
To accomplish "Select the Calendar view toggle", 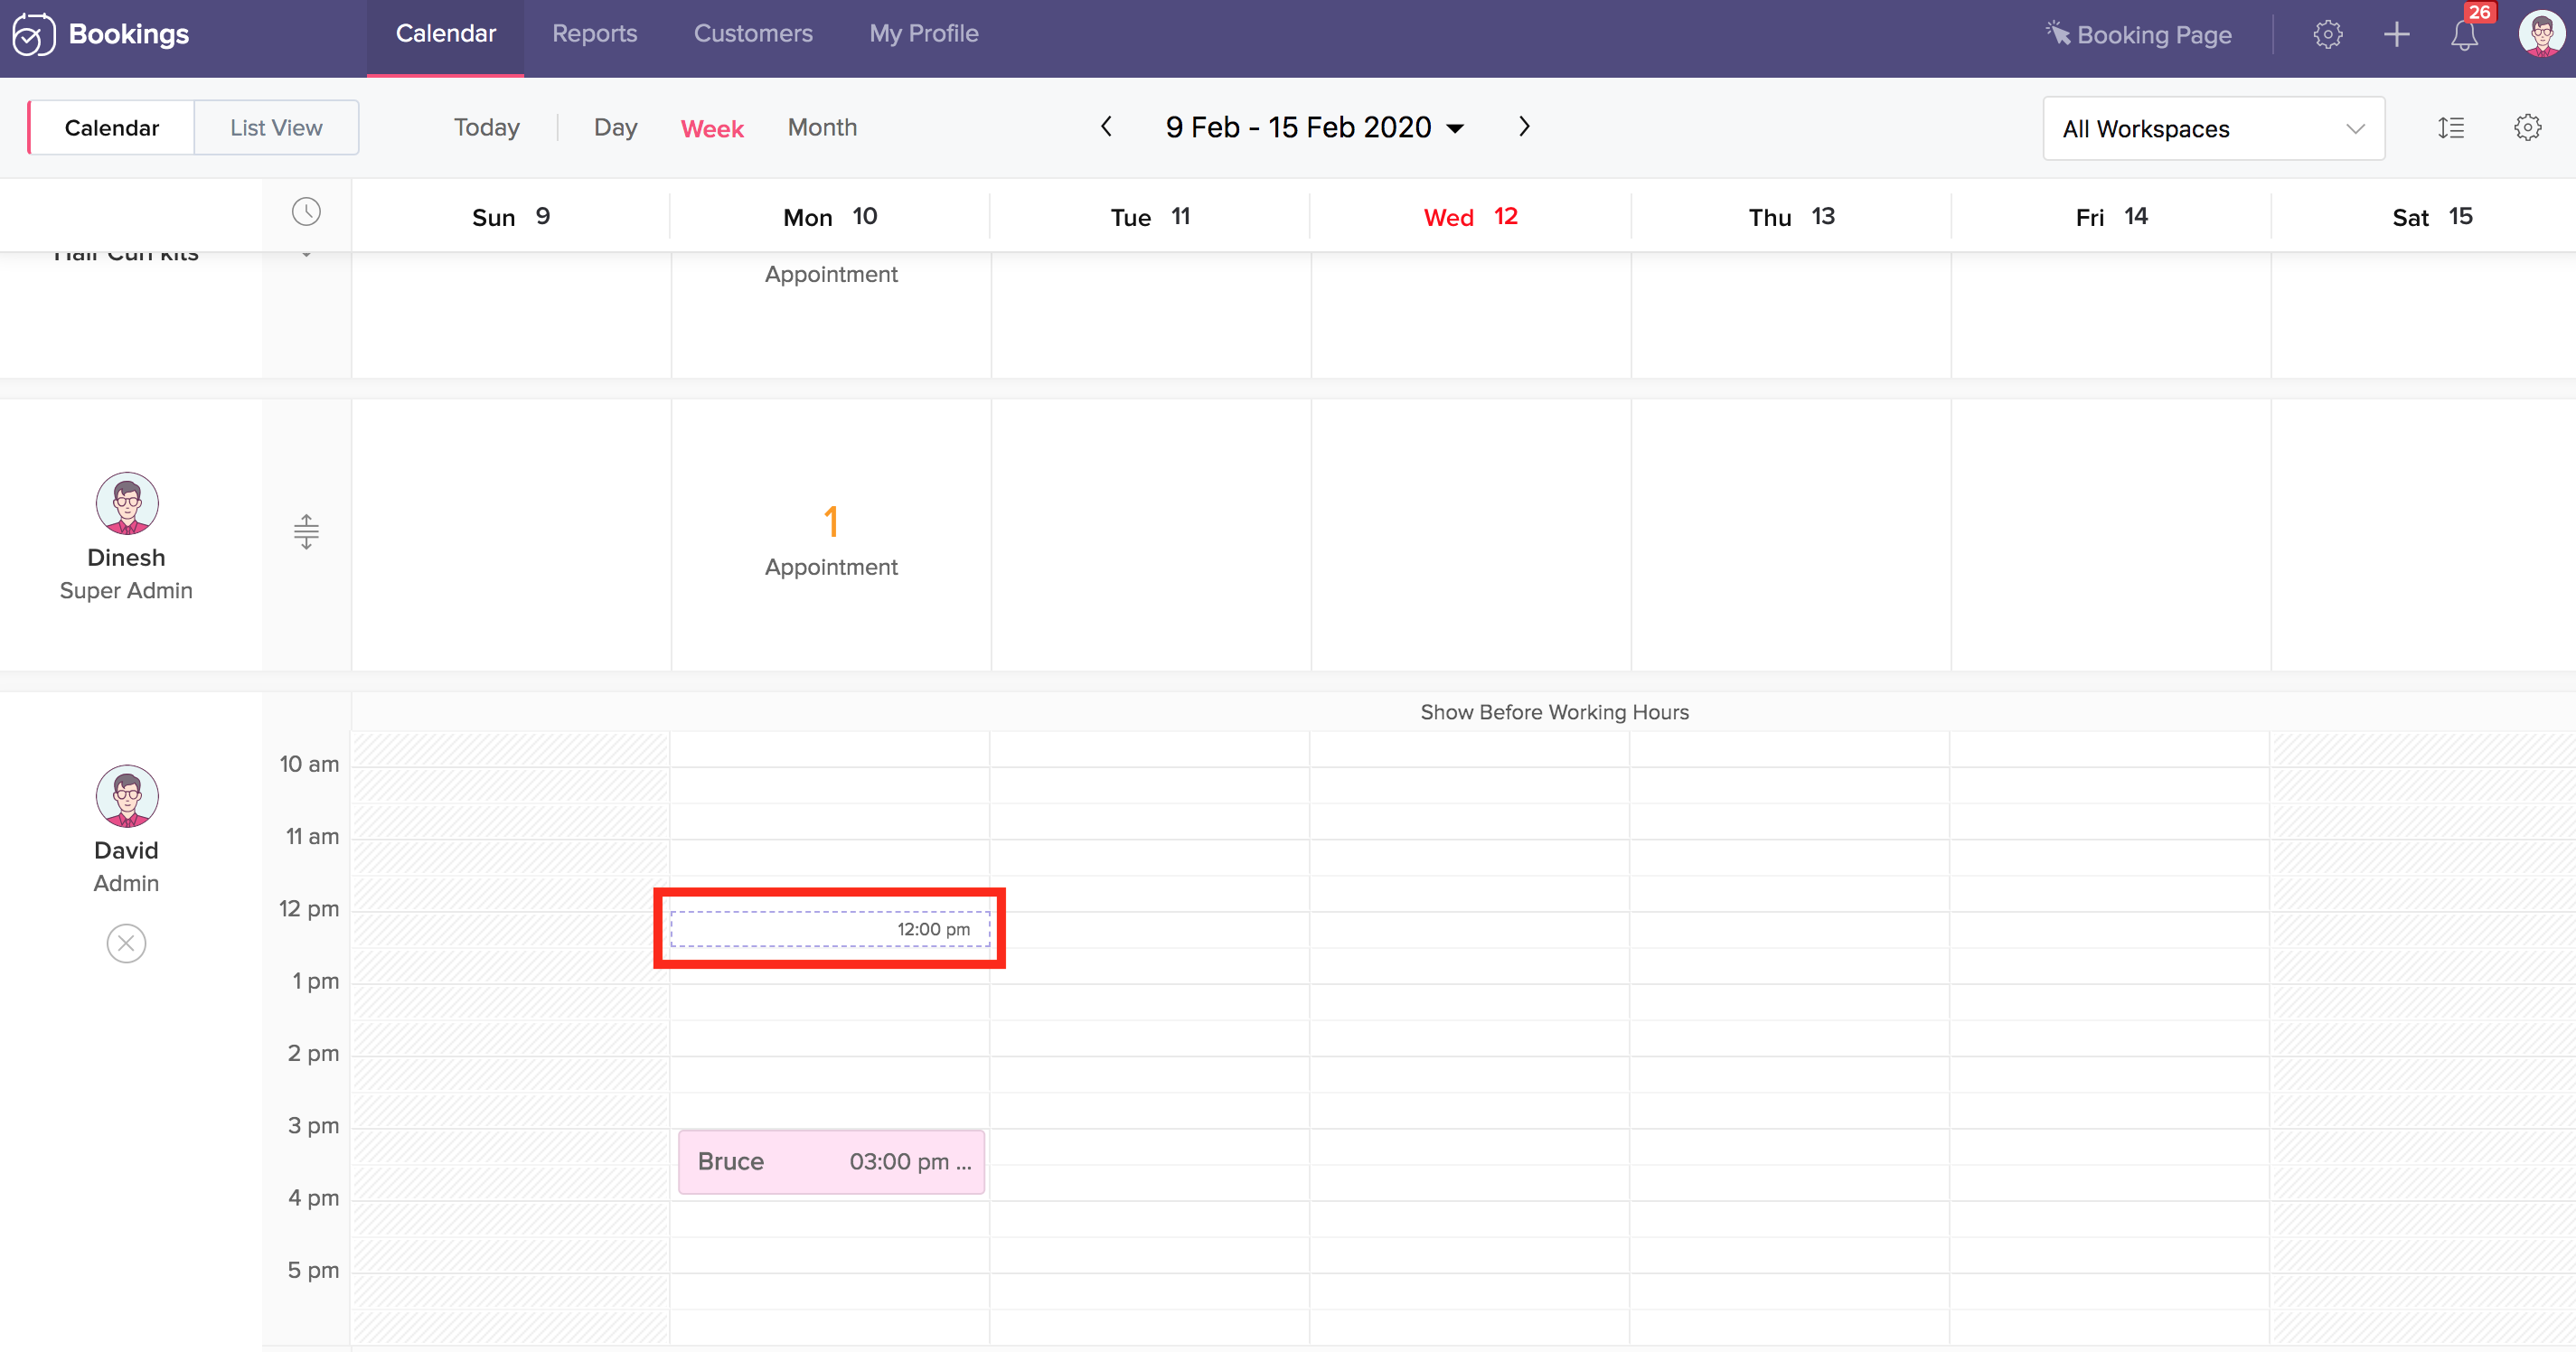I will tap(111, 128).
